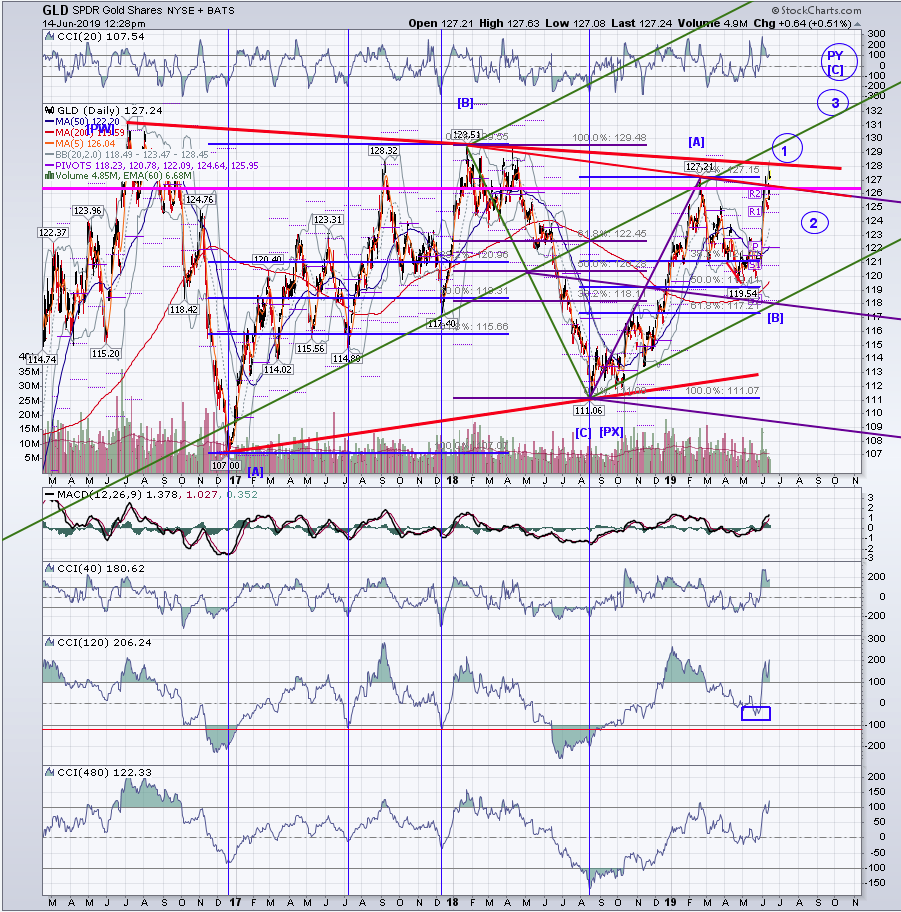Click the purple line marker beside PIVOTS
This screenshot has width=901, height=912.
(49, 165)
